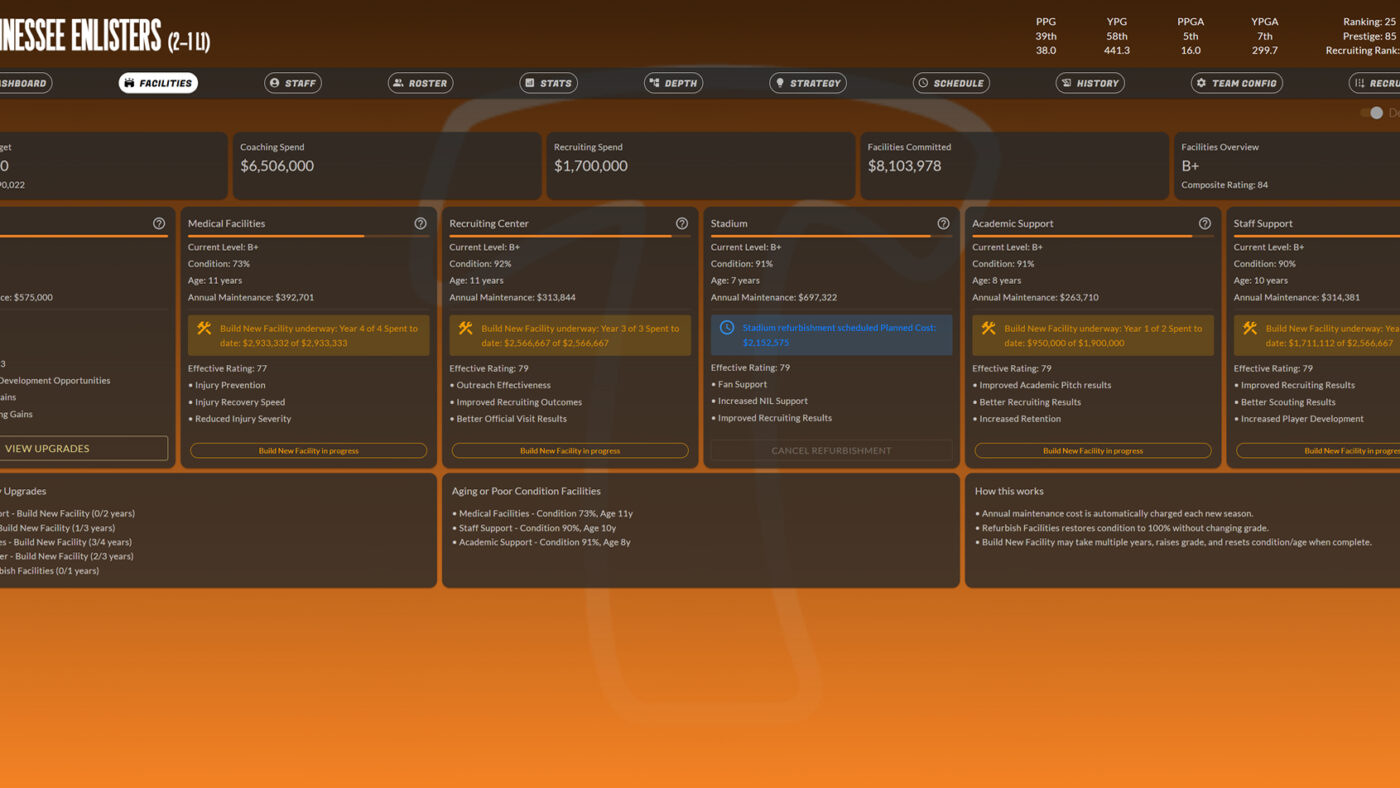Click Recruiting Center Build New Facility button
The width and height of the screenshot is (1400, 788).
click(570, 451)
